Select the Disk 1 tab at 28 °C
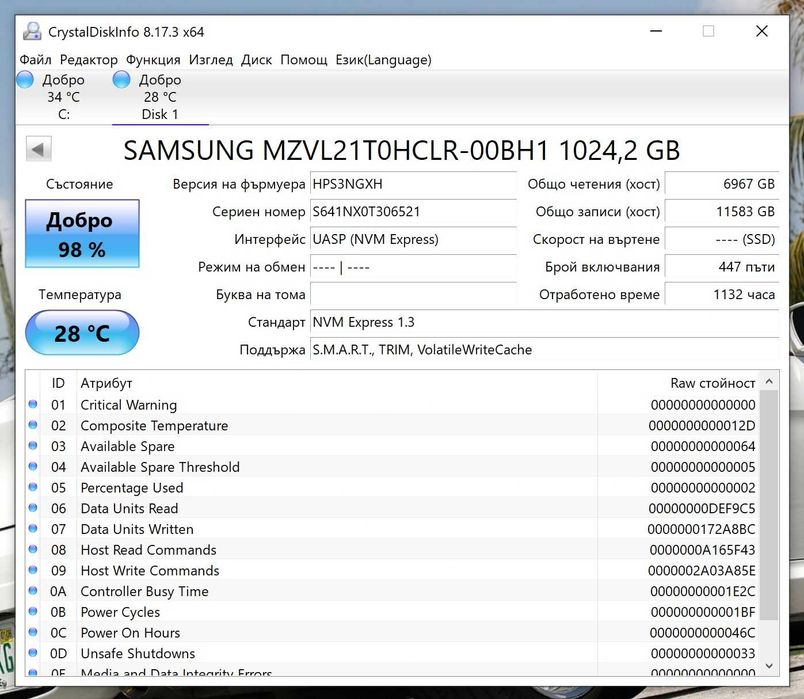The width and height of the screenshot is (804, 699). pos(160,96)
